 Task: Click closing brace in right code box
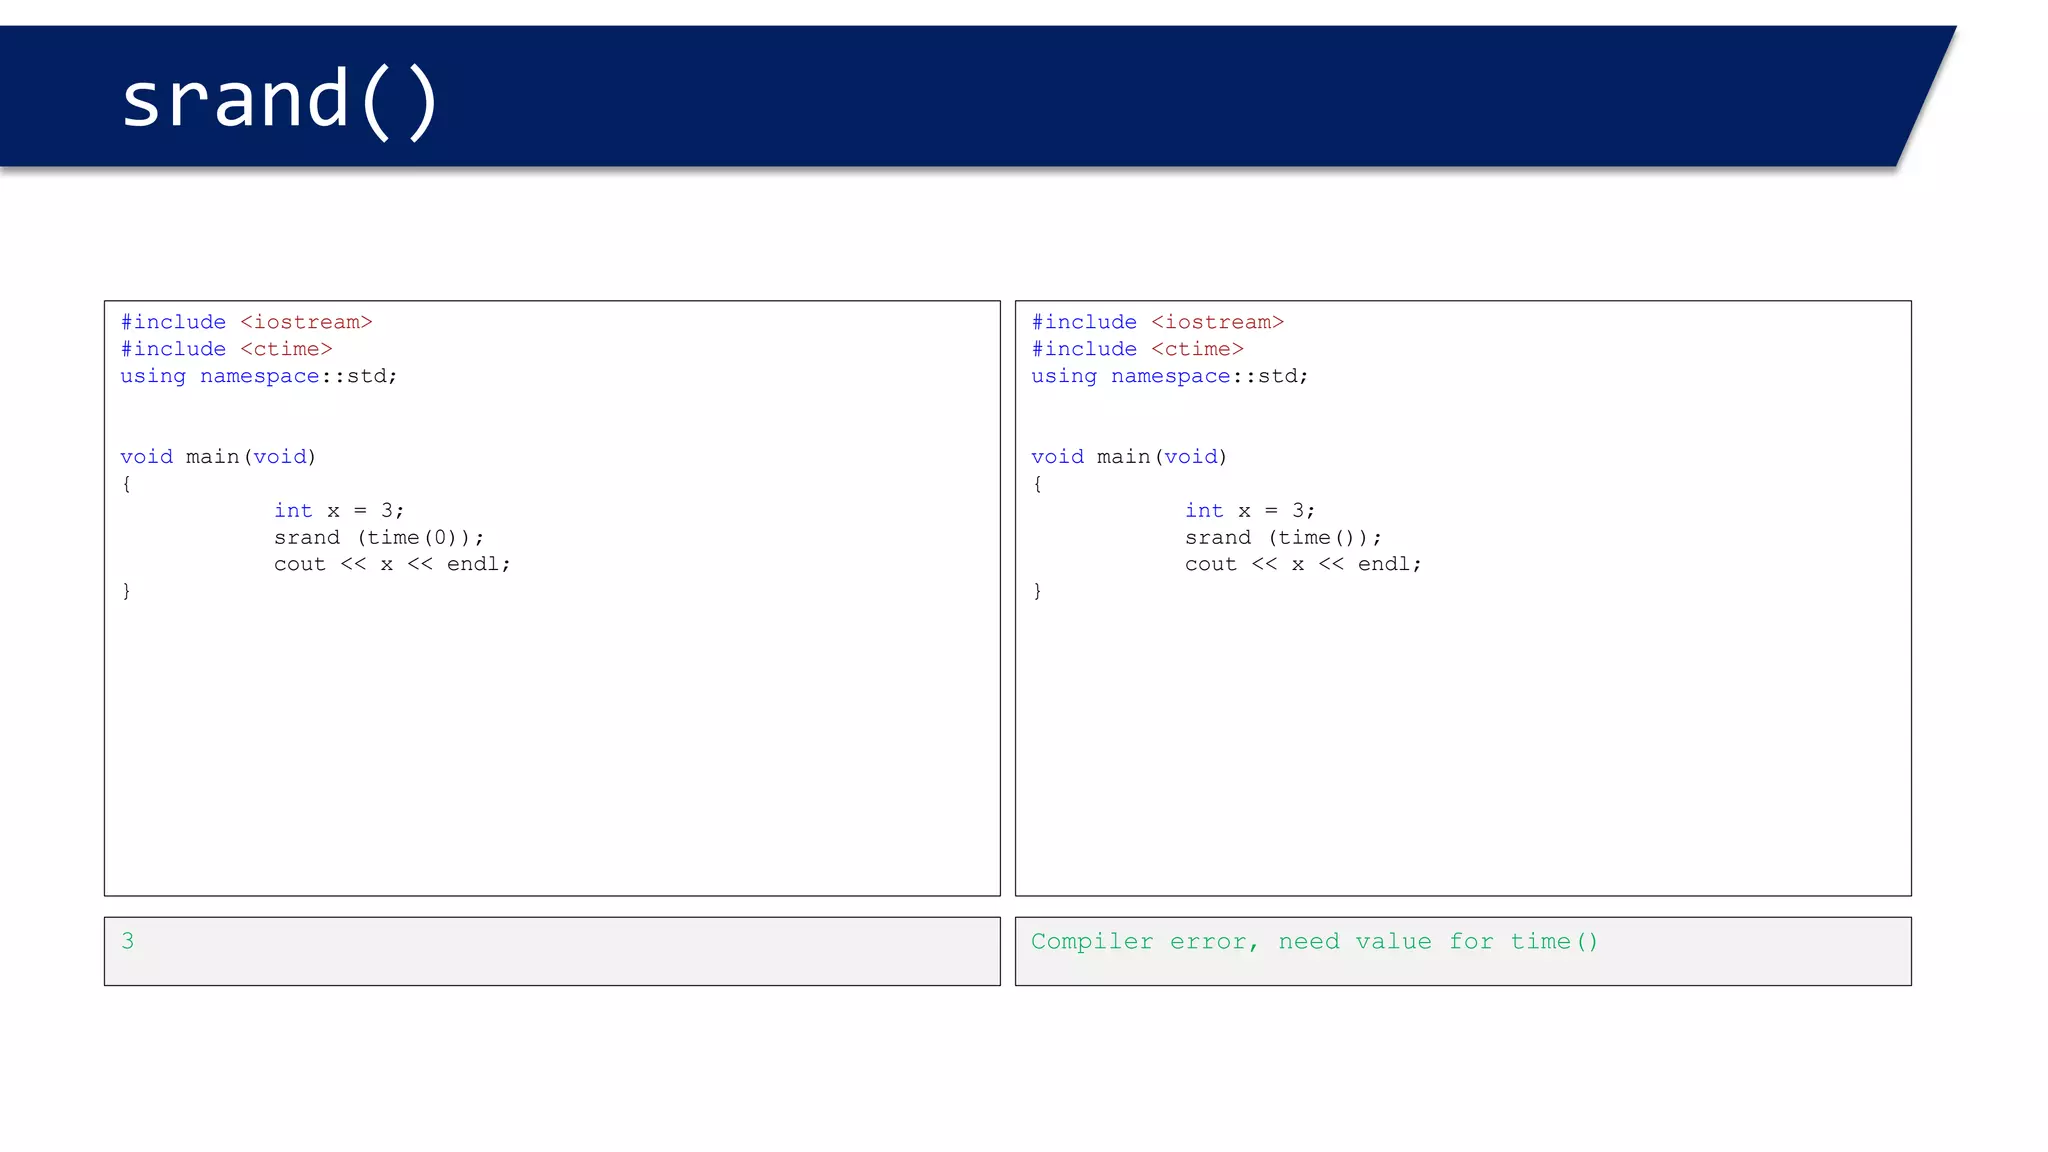[x=1038, y=591]
